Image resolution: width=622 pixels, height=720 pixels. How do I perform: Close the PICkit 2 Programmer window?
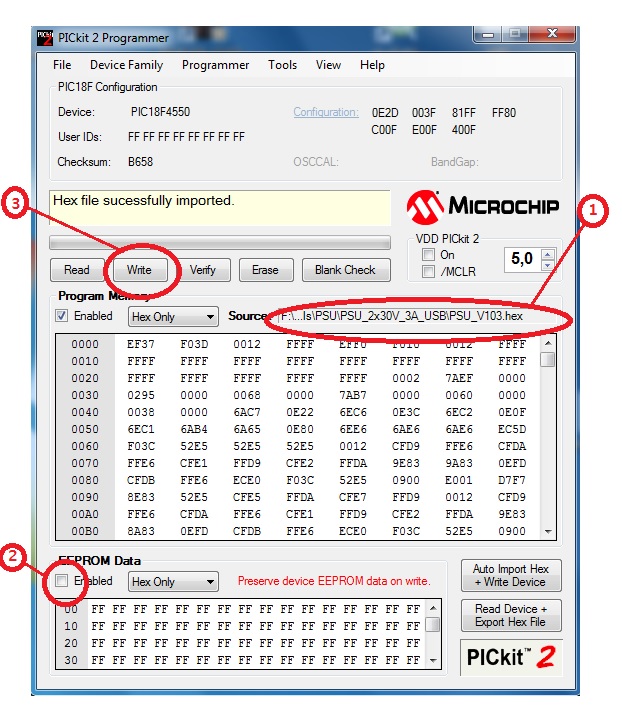[x=552, y=34]
